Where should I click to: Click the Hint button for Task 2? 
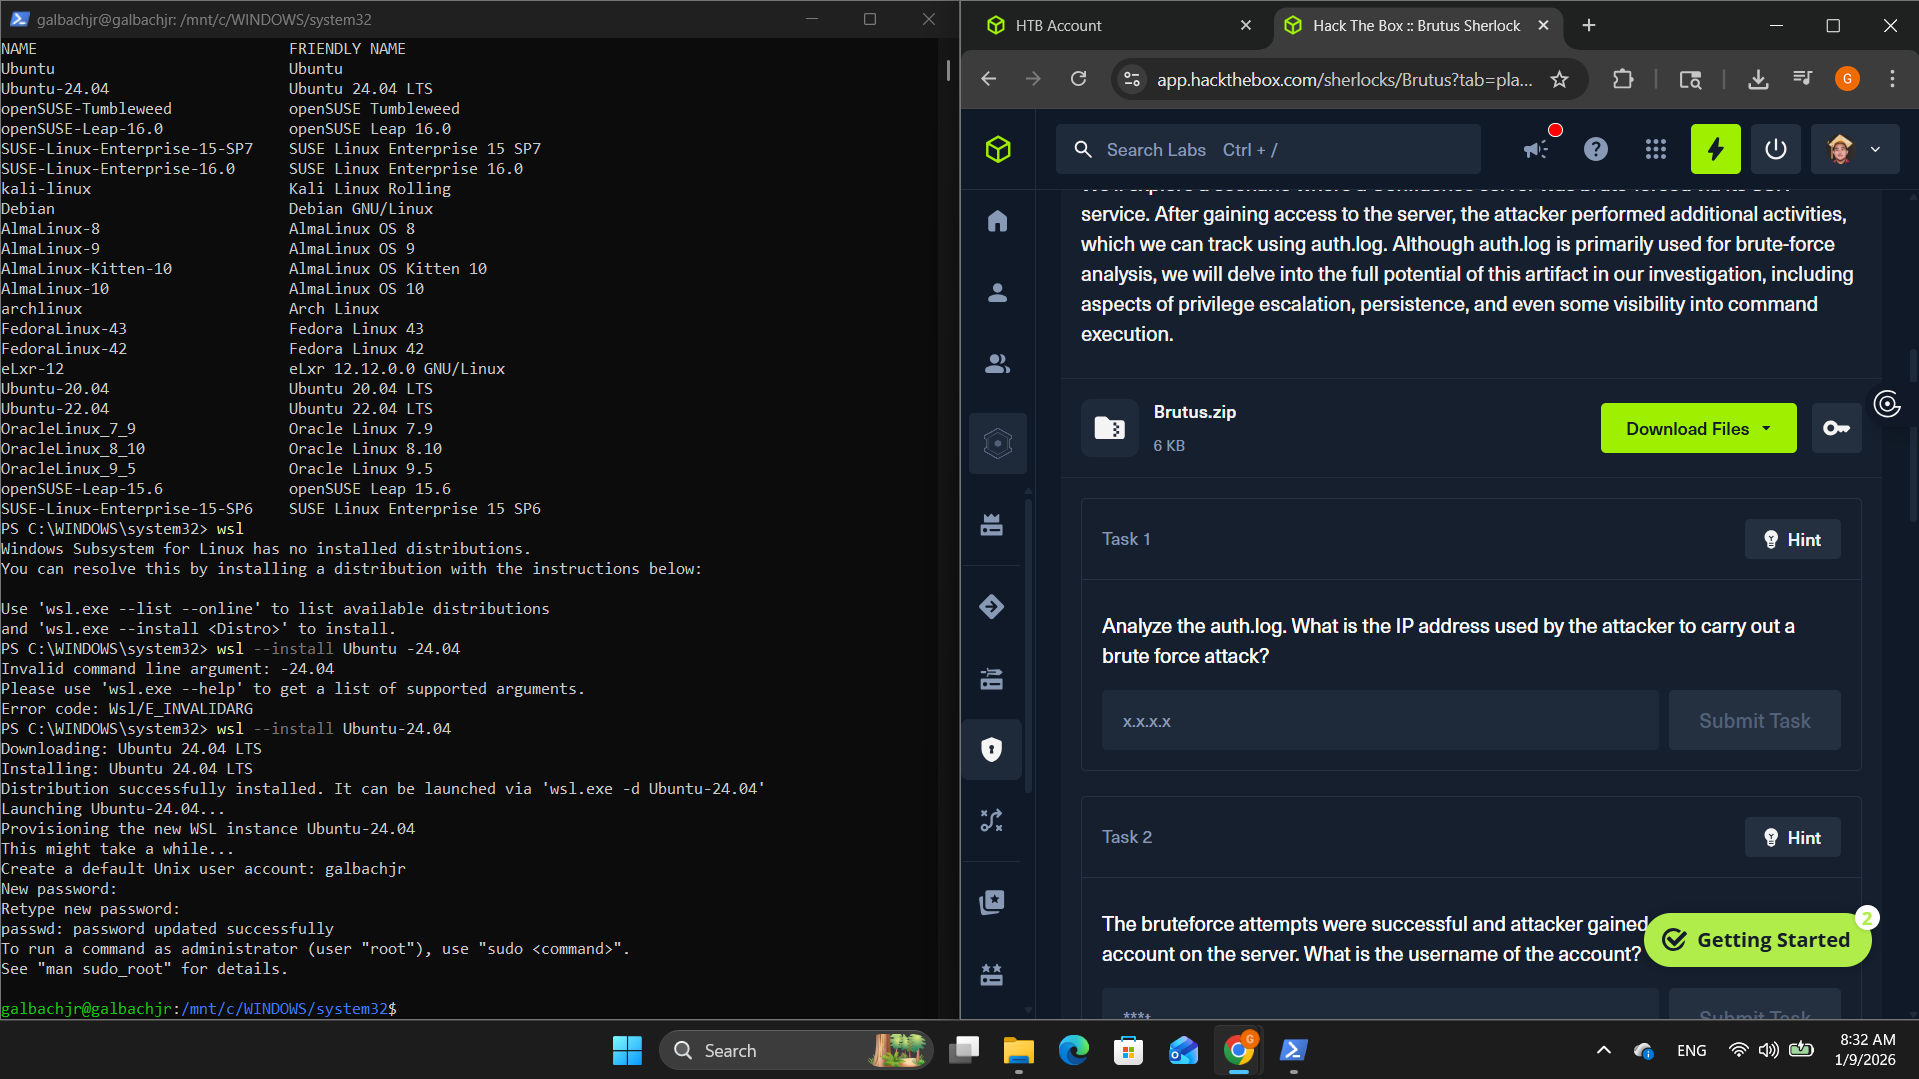tap(1793, 837)
